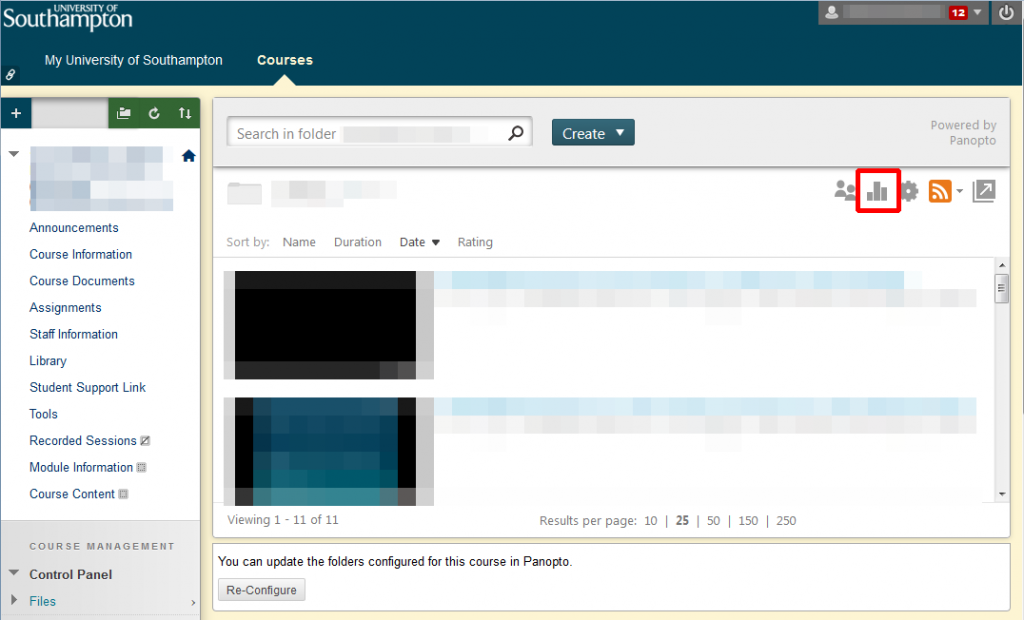Open folder settings gear icon
1024x620 pixels.
(909, 191)
